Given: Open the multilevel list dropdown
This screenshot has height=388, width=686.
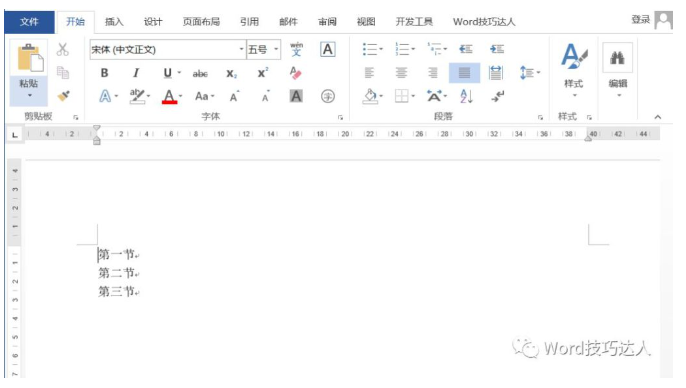Looking at the screenshot, I should (x=445, y=49).
